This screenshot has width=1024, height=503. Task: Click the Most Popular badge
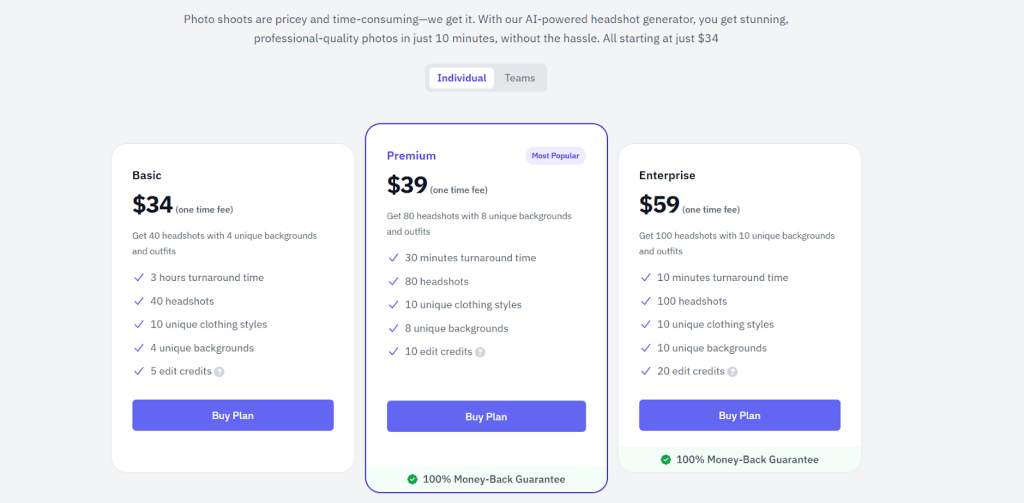tap(555, 156)
